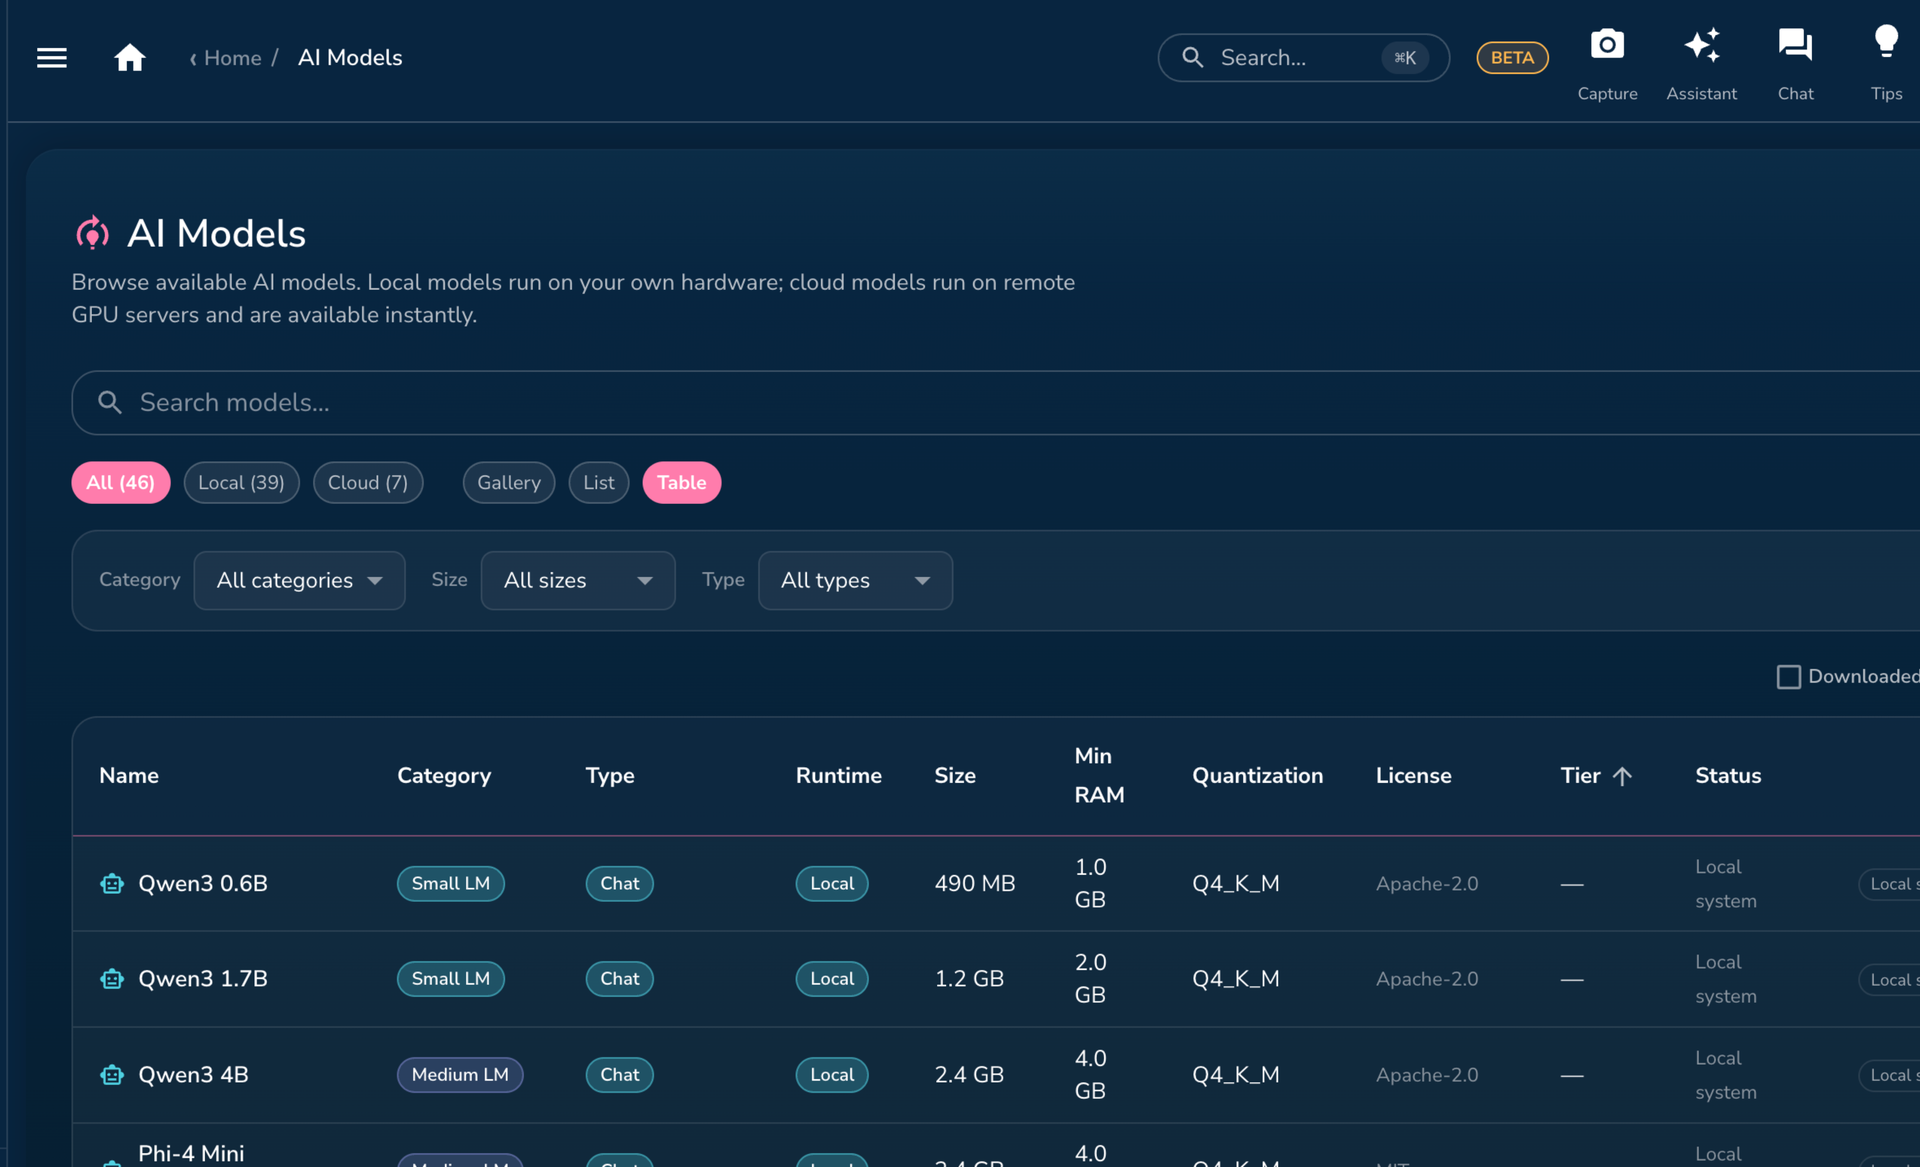Sort table by Name column
Image resolution: width=1920 pixels, height=1167 pixels.
tap(129, 776)
